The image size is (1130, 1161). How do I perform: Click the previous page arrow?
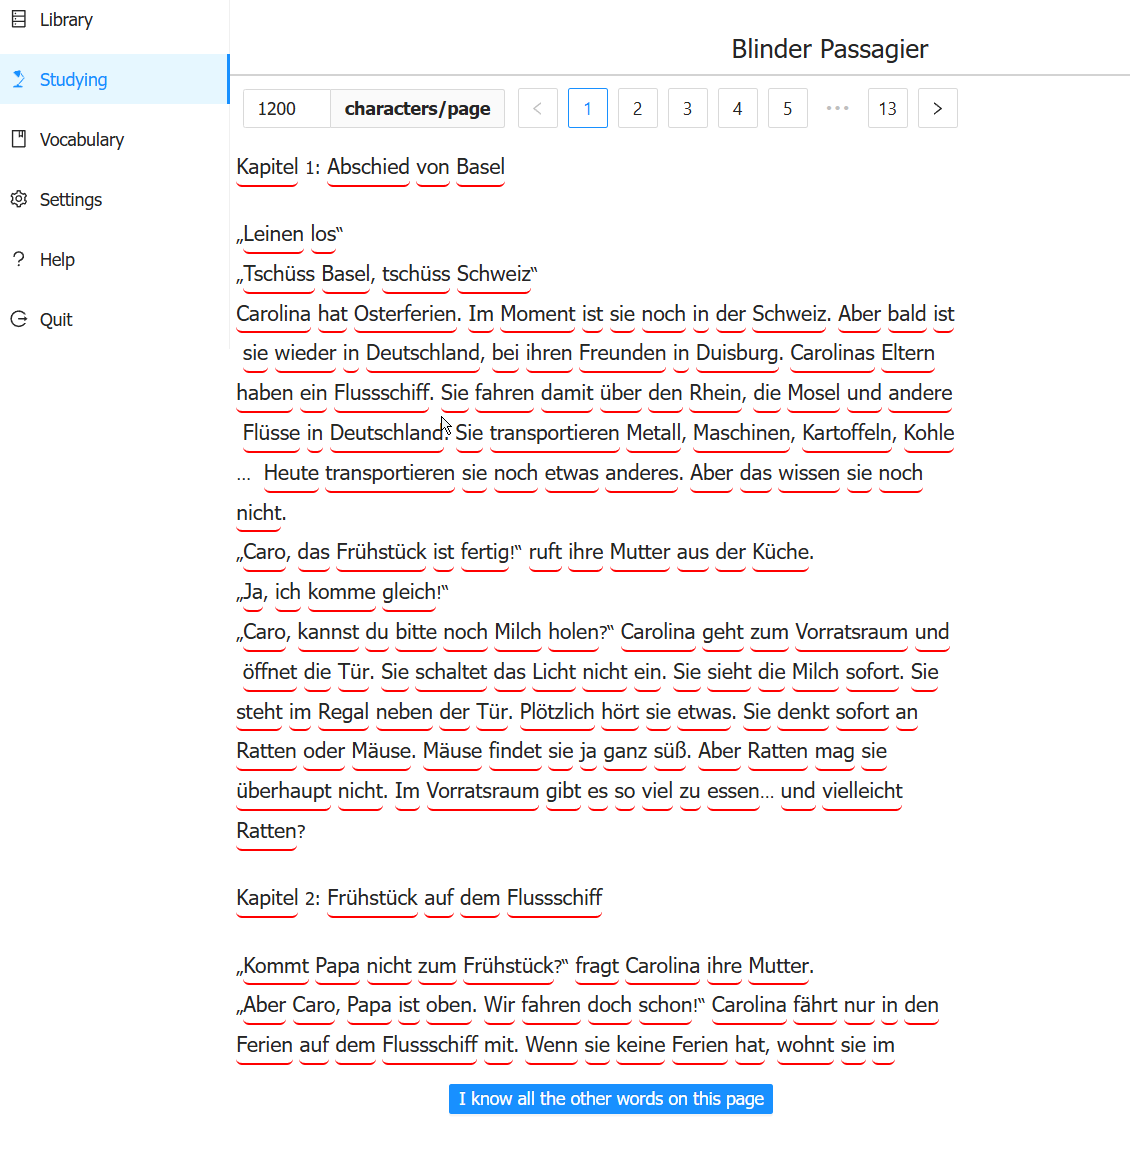pos(538,108)
